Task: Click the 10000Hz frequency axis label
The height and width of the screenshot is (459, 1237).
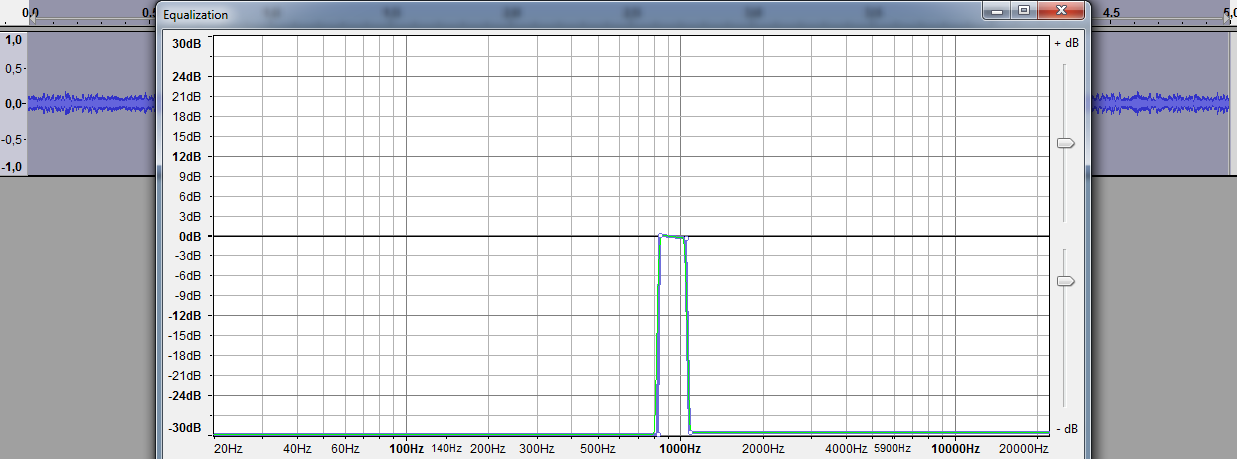Action: [x=955, y=449]
